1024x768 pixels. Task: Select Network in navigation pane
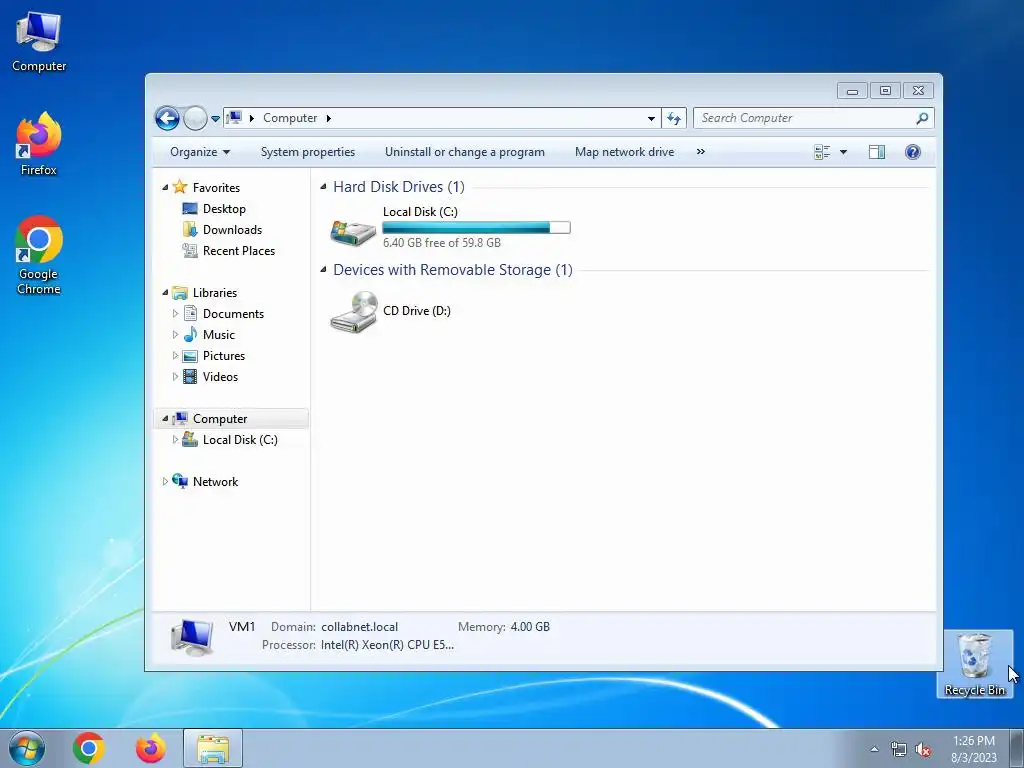pyautogui.click(x=215, y=481)
